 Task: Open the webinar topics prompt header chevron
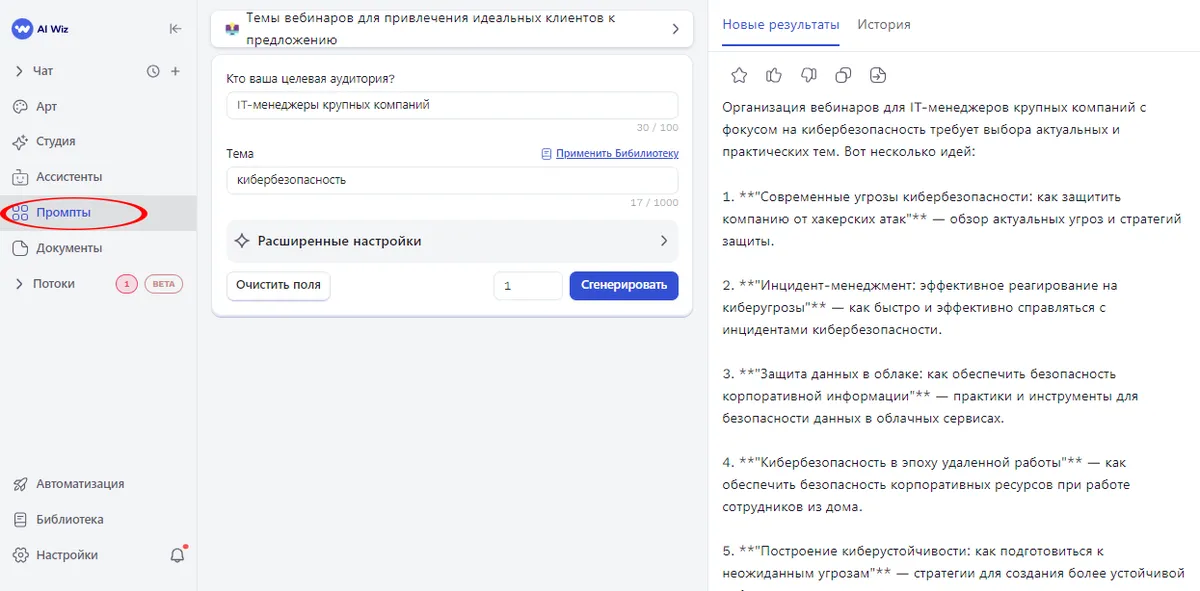click(675, 29)
